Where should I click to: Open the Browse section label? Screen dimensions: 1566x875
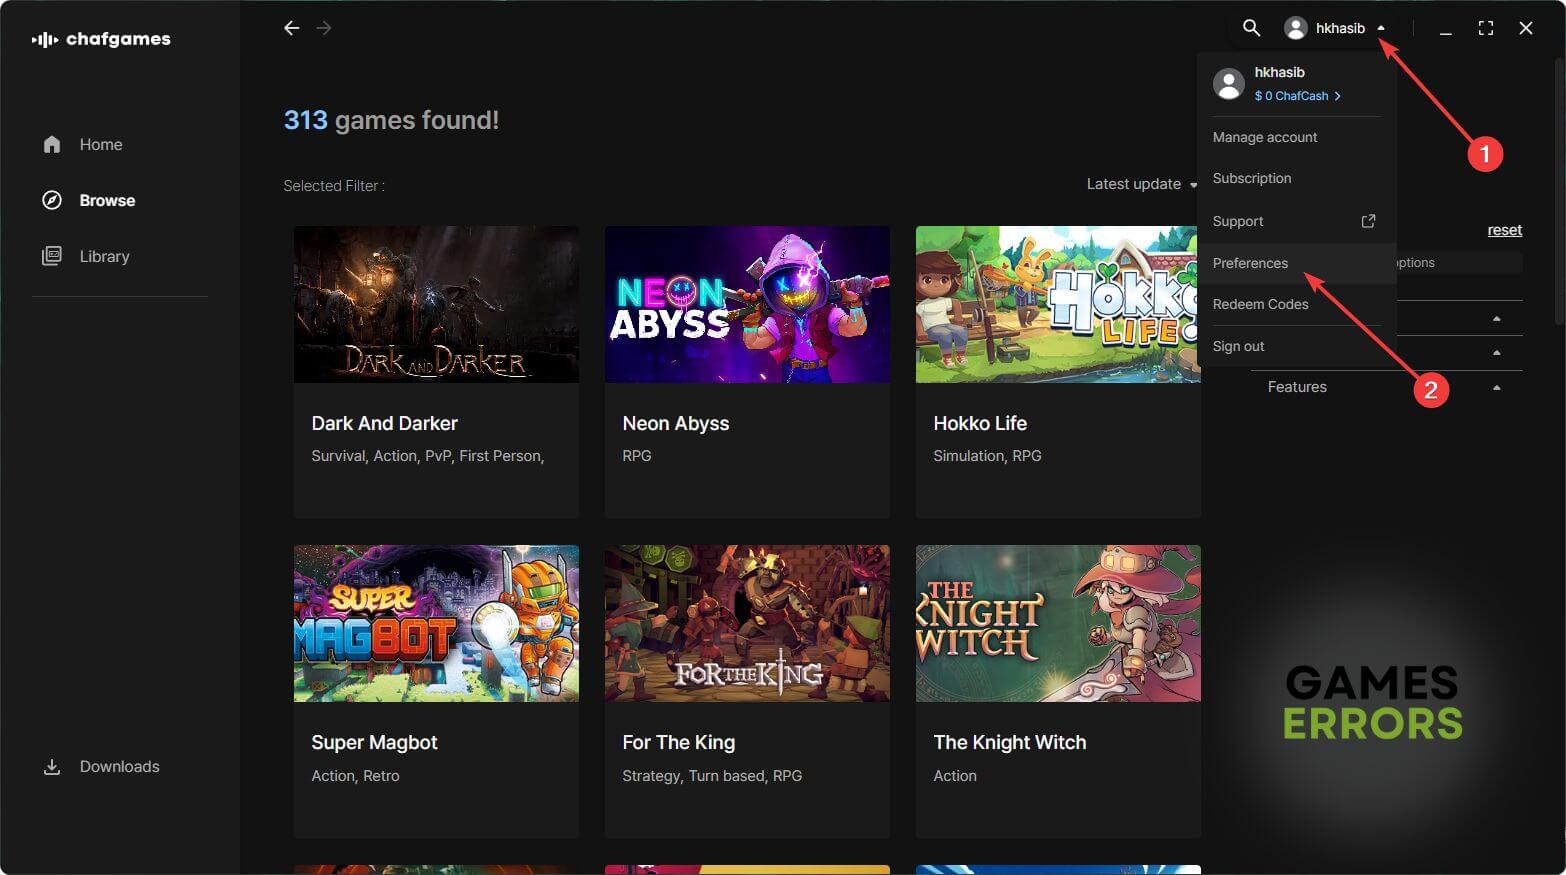[107, 200]
